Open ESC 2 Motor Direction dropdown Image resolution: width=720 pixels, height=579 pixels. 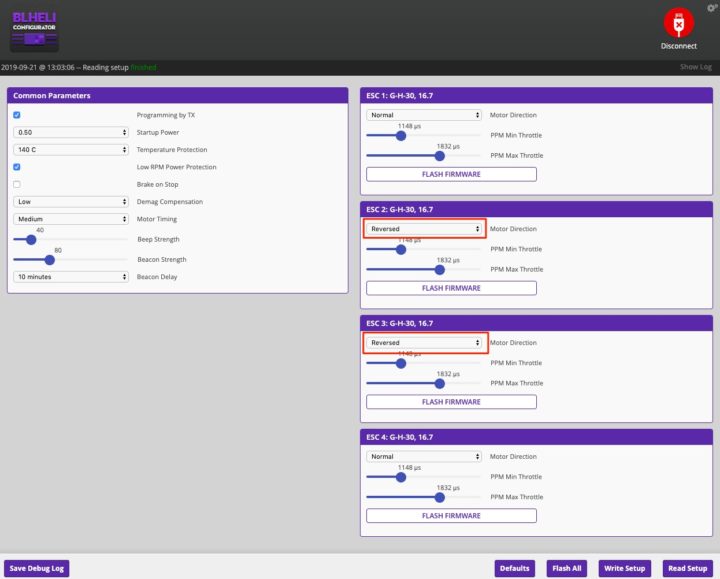click(x=424, y=229)
